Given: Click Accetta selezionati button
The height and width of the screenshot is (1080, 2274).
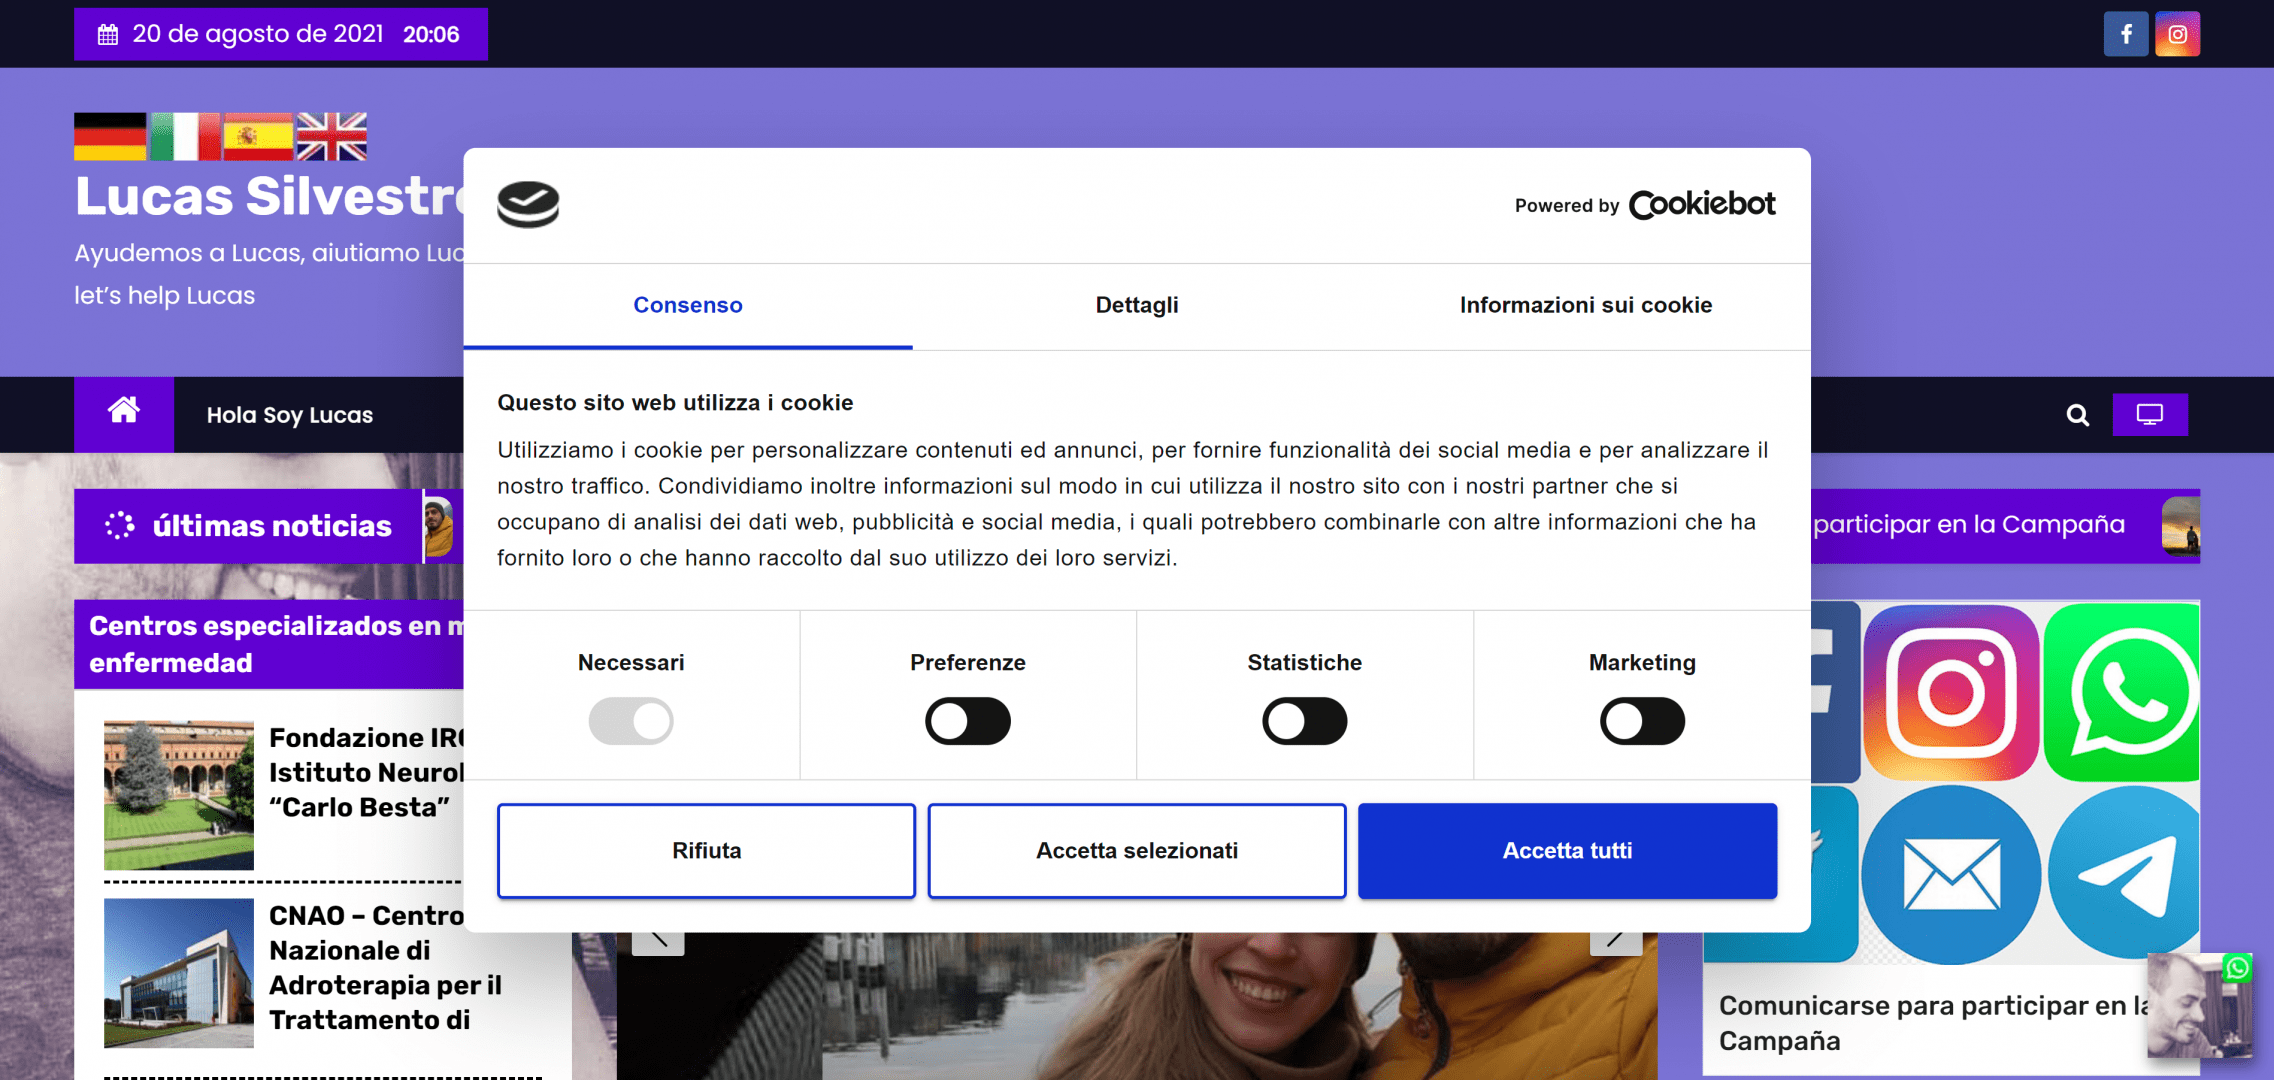Looking at the screenshot, I should pos(1137,851).
